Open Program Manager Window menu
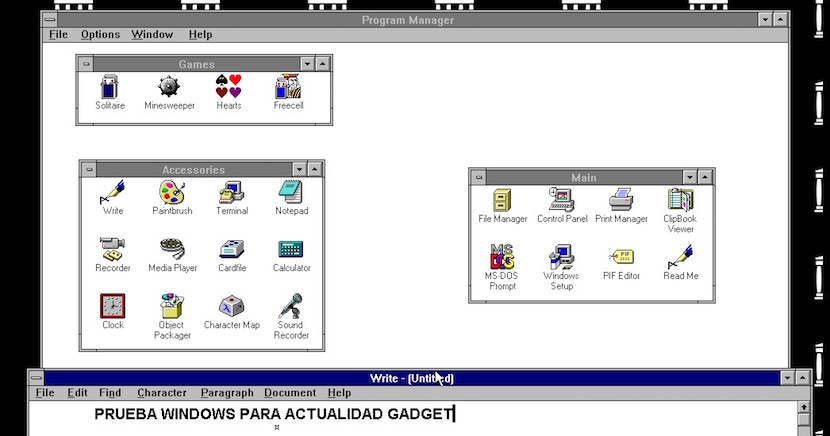This screenshot has height=436, width=830. pos(152,34)
